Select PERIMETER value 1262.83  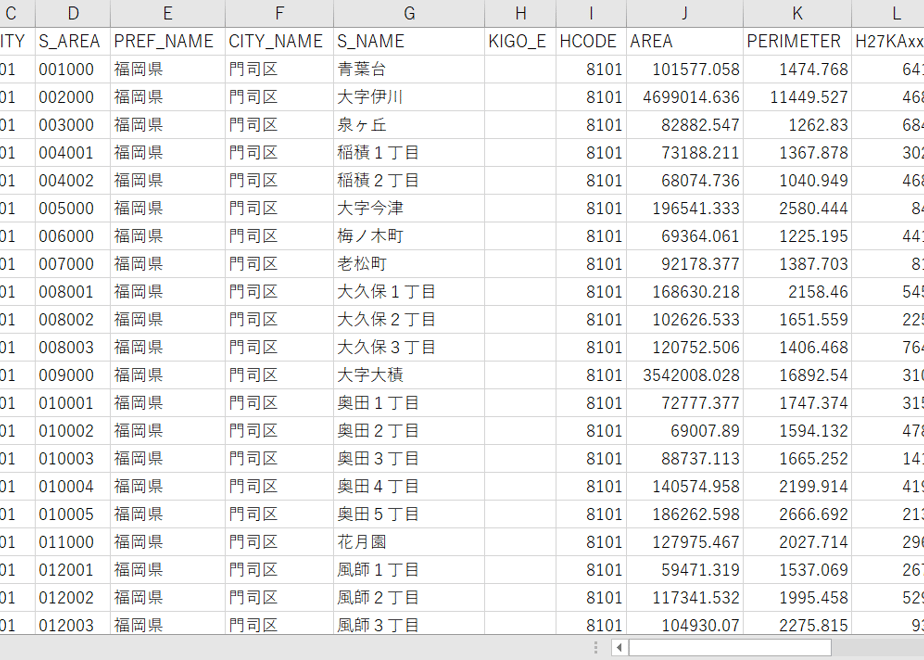[x=797, y=125]
